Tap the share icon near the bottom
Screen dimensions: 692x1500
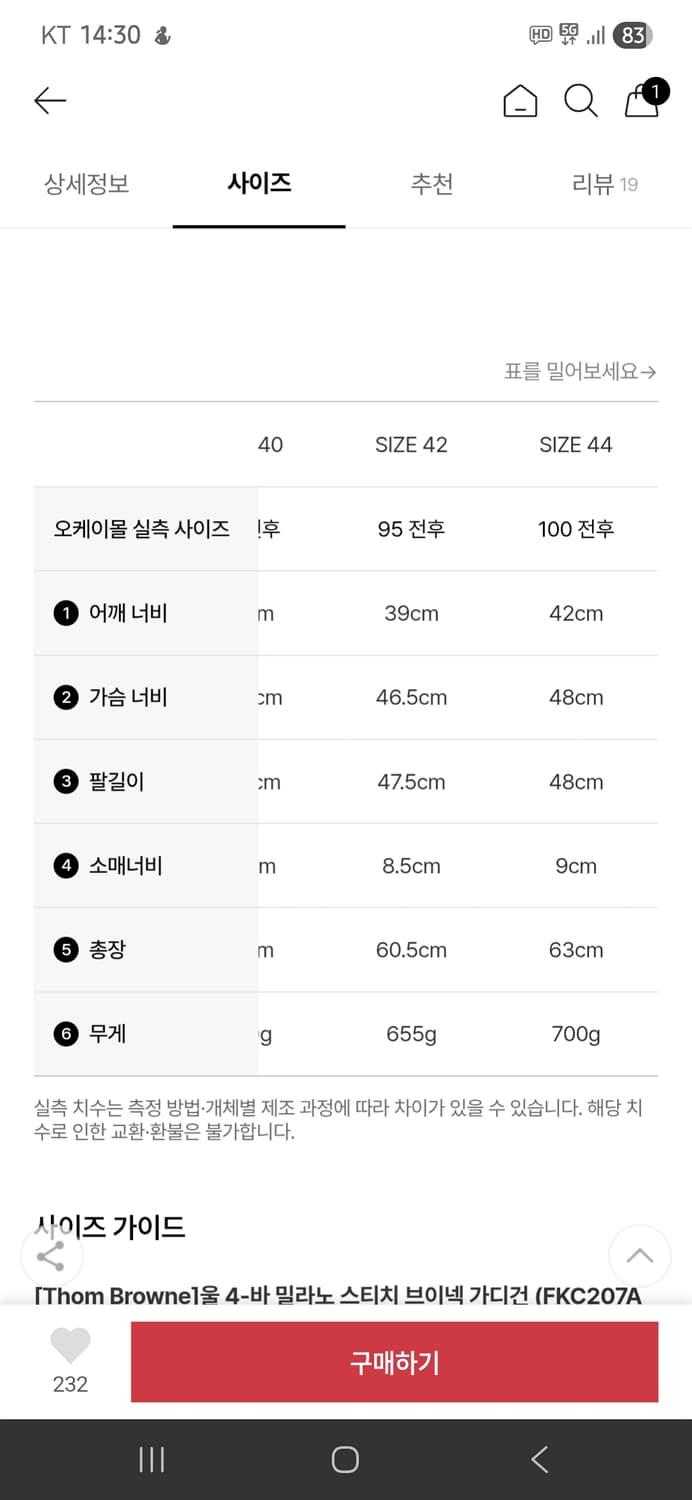[51, 1256]
